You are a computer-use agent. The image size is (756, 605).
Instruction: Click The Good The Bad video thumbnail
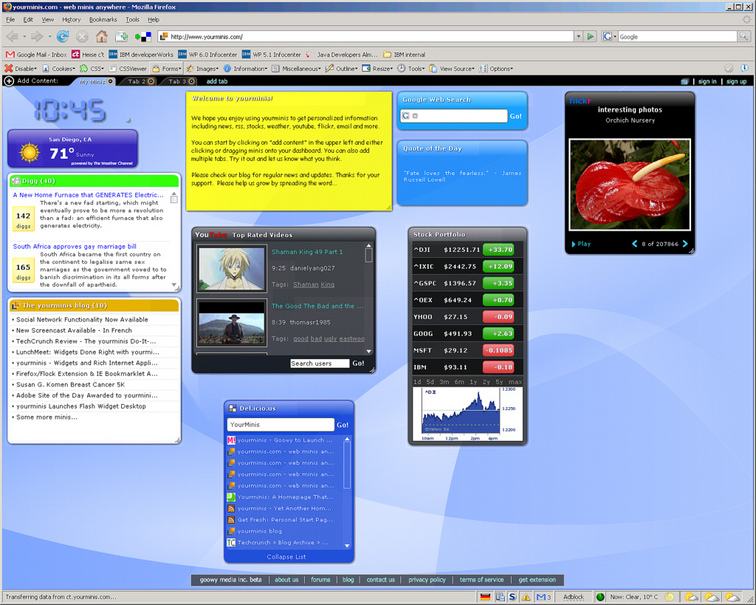tap(232, 323)
